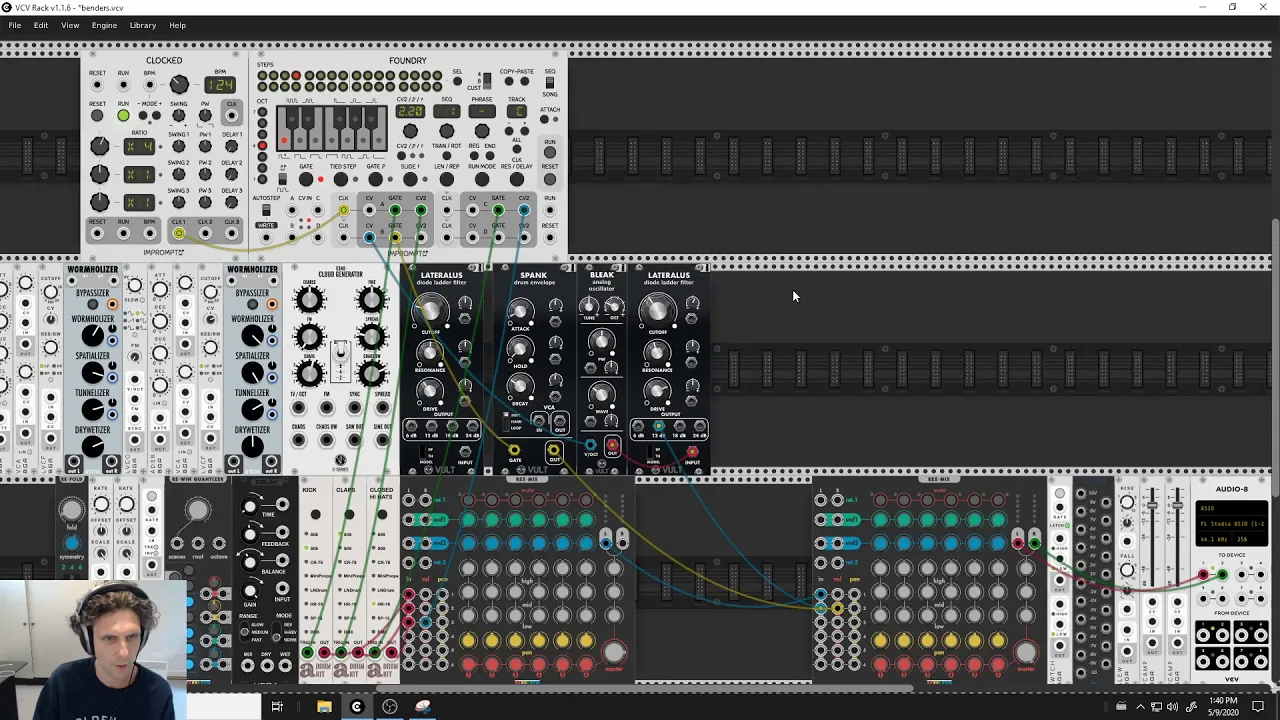
Task: Click the Foundry RUN MODE button
Action: point(482,179)
